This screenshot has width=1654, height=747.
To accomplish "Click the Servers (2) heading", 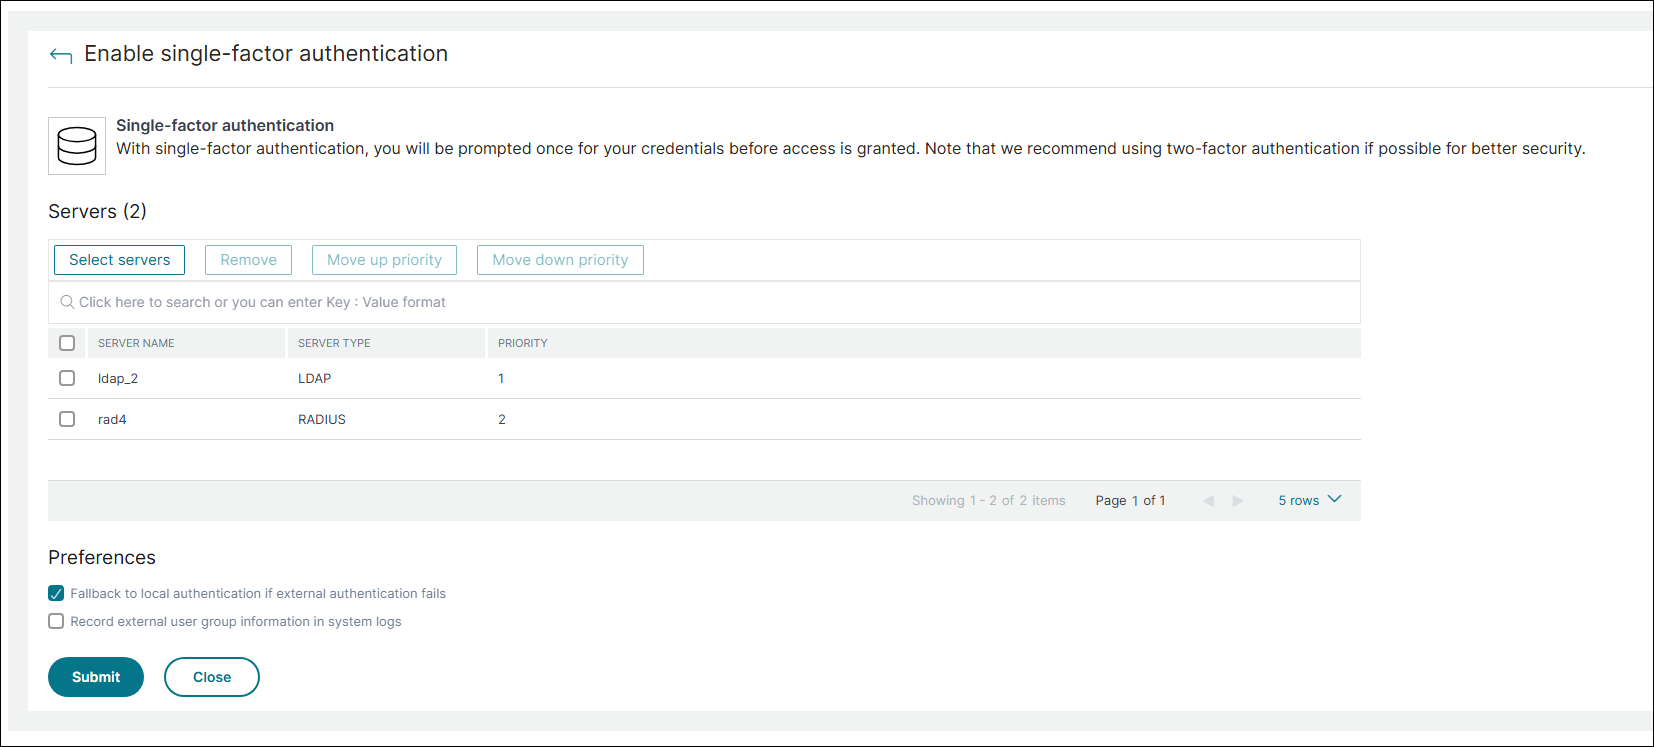I will pyautogui.click(x=97, y=211).
